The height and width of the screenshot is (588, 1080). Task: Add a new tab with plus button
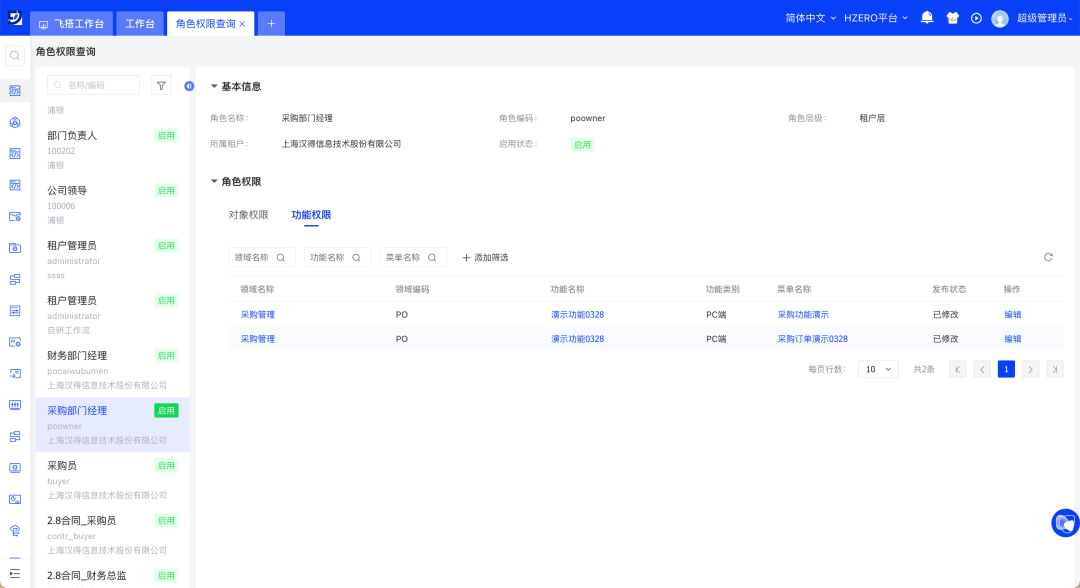271,24
